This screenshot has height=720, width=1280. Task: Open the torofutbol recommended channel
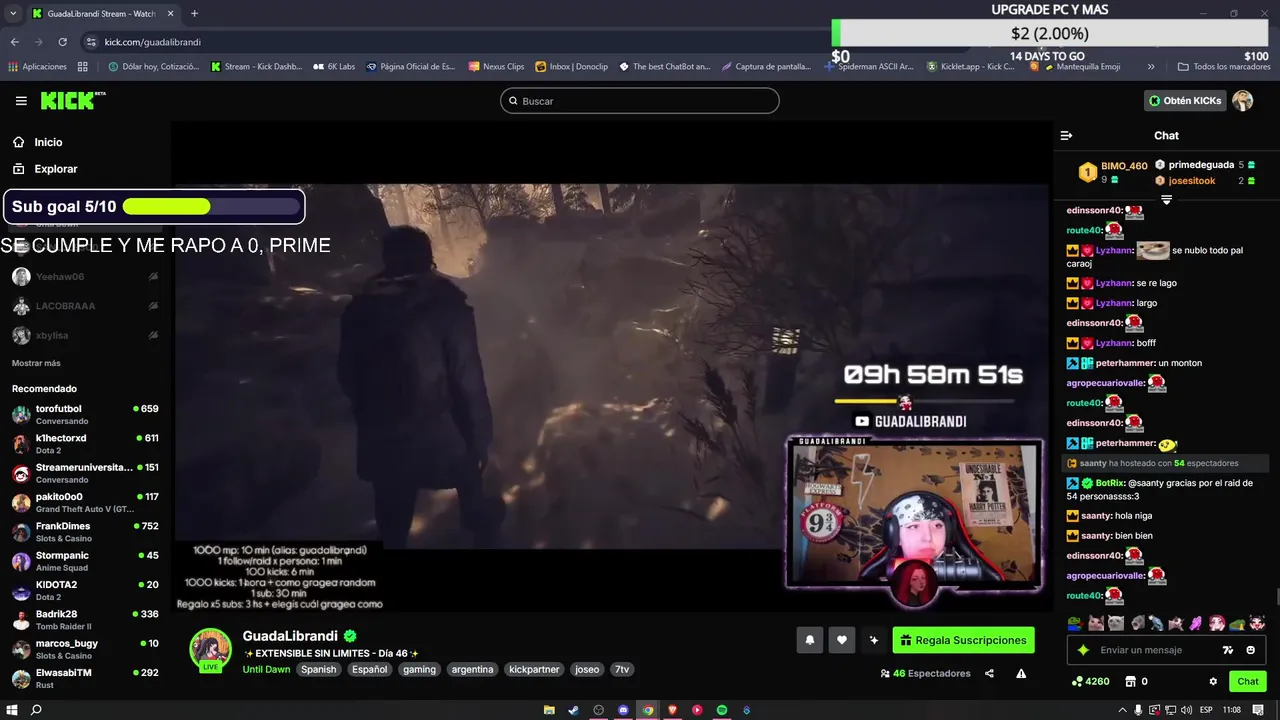(85, 414)
